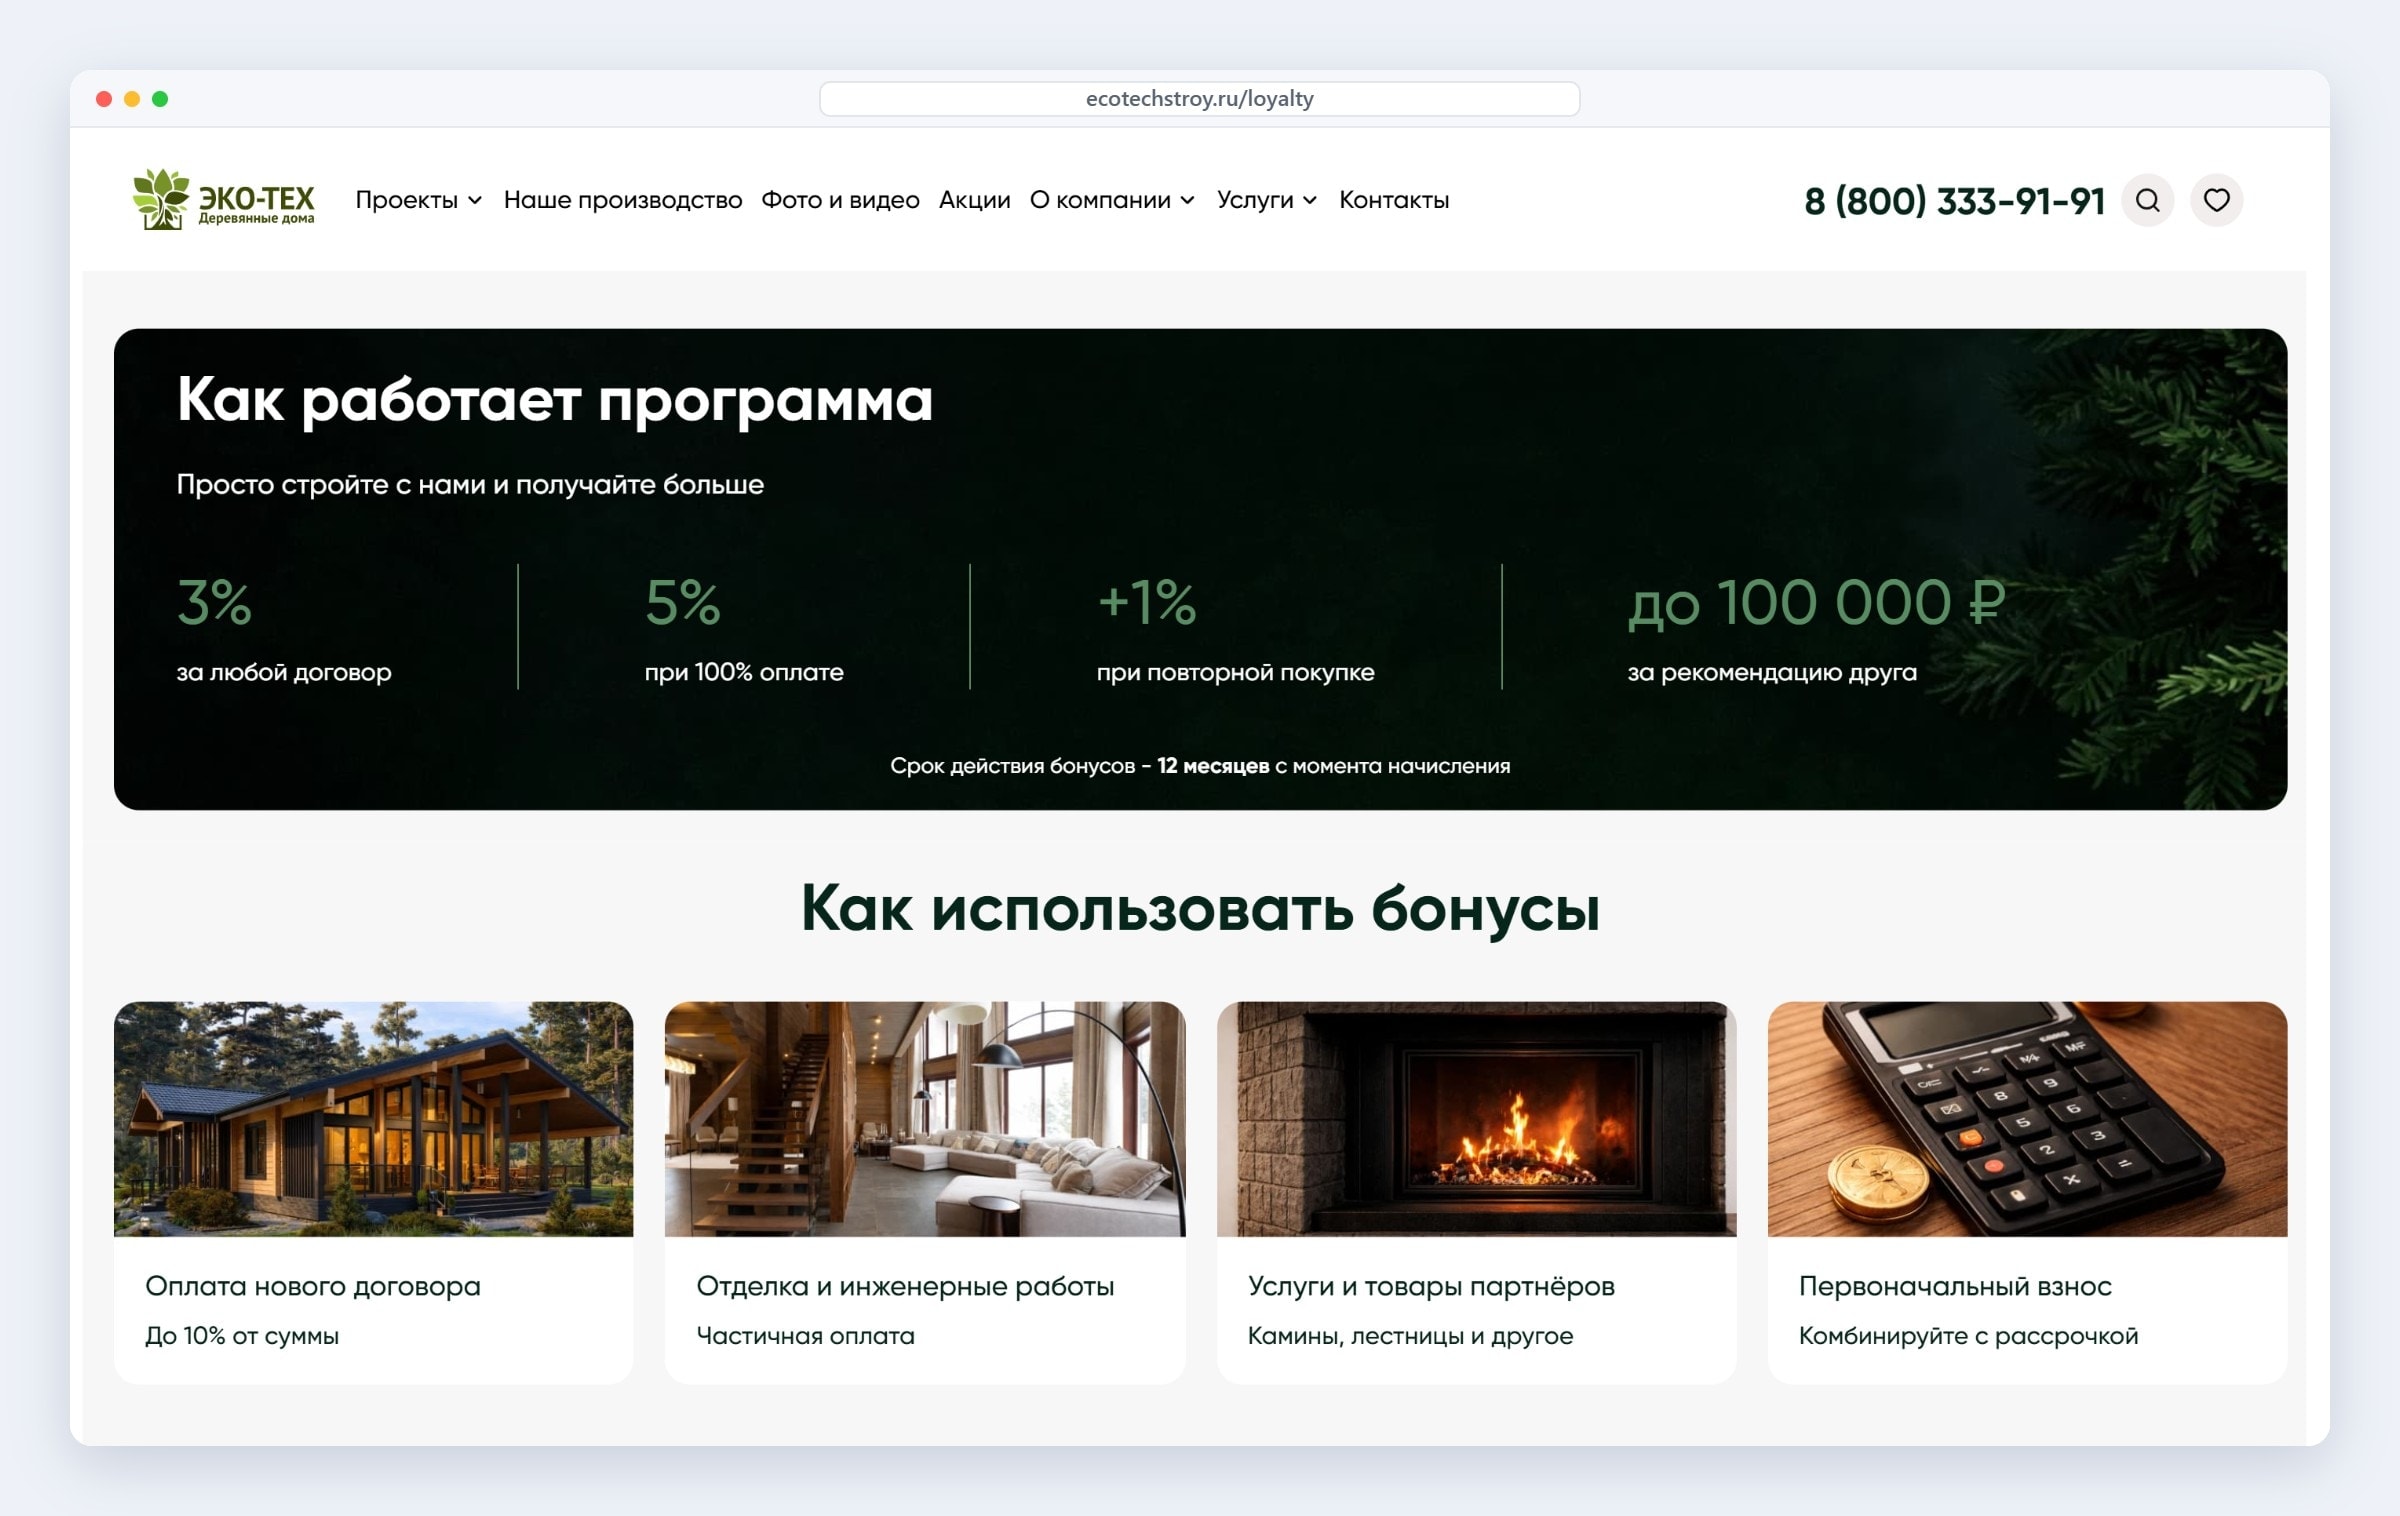Click the Как использовать бонусы heading
The height and width of the screenshot is (1516, 2400).
[x=1200, y=909]
